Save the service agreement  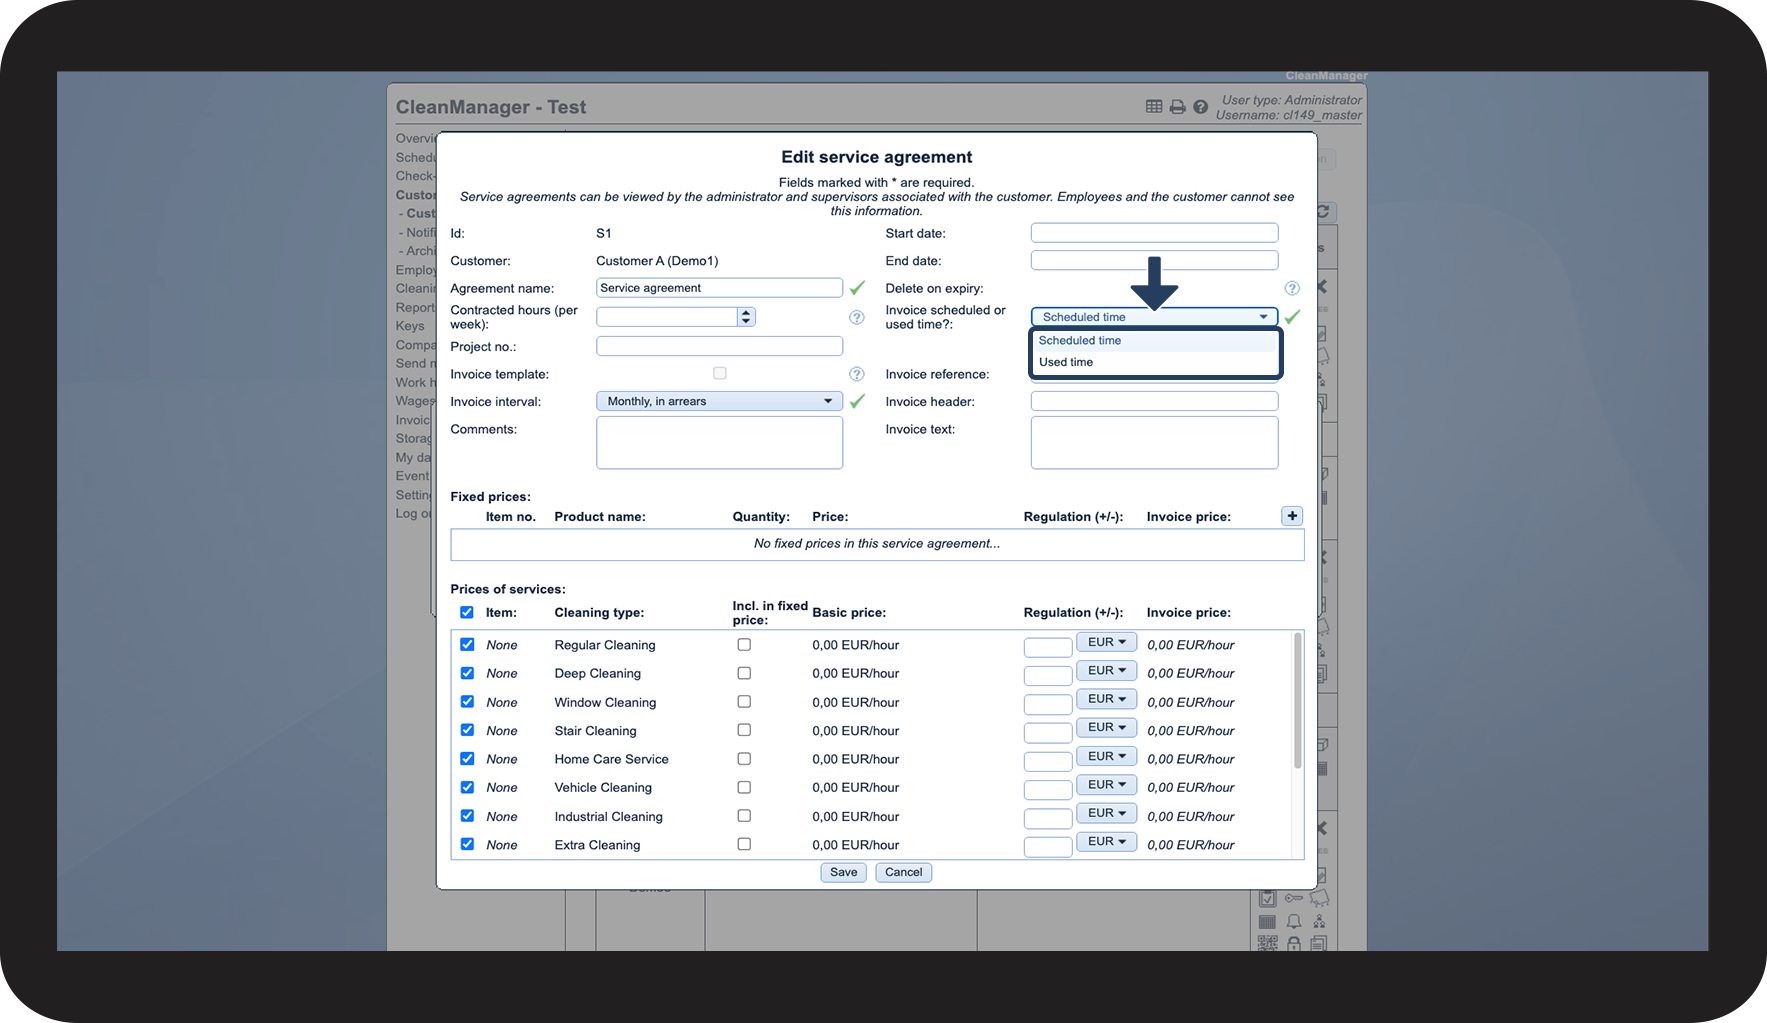pos(843,872)
